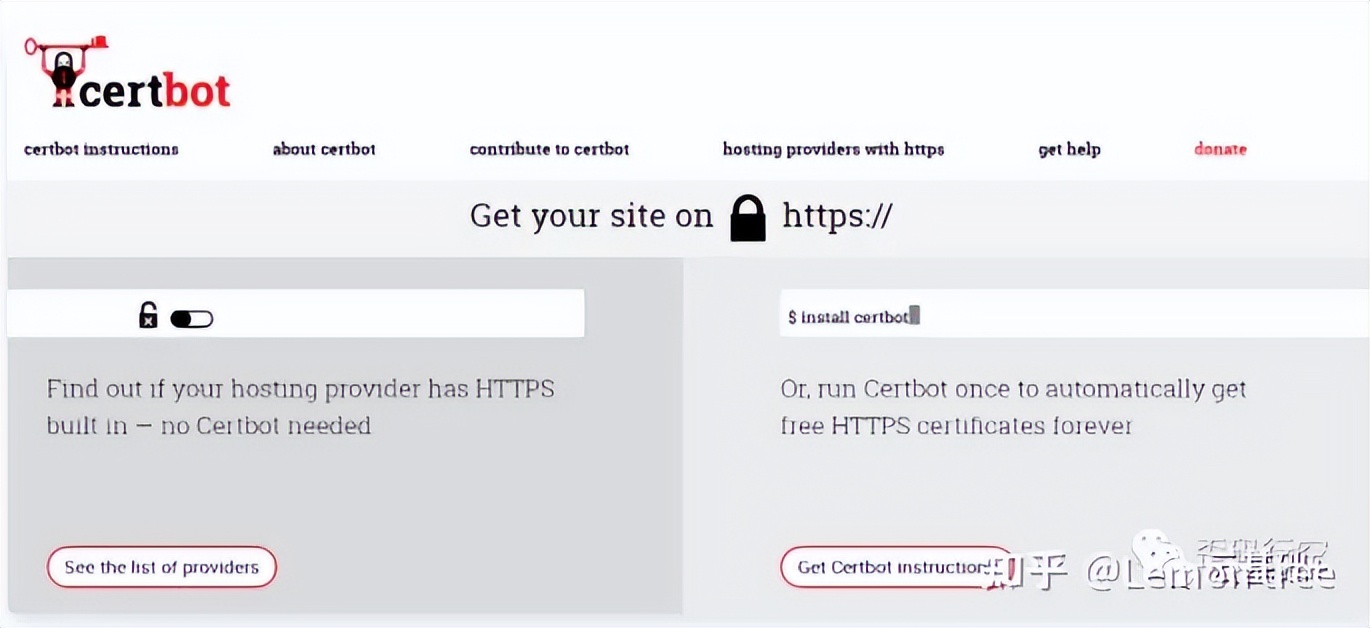Navigate to contribute to certbot
1370x628 pixels.
click(548, 148)
